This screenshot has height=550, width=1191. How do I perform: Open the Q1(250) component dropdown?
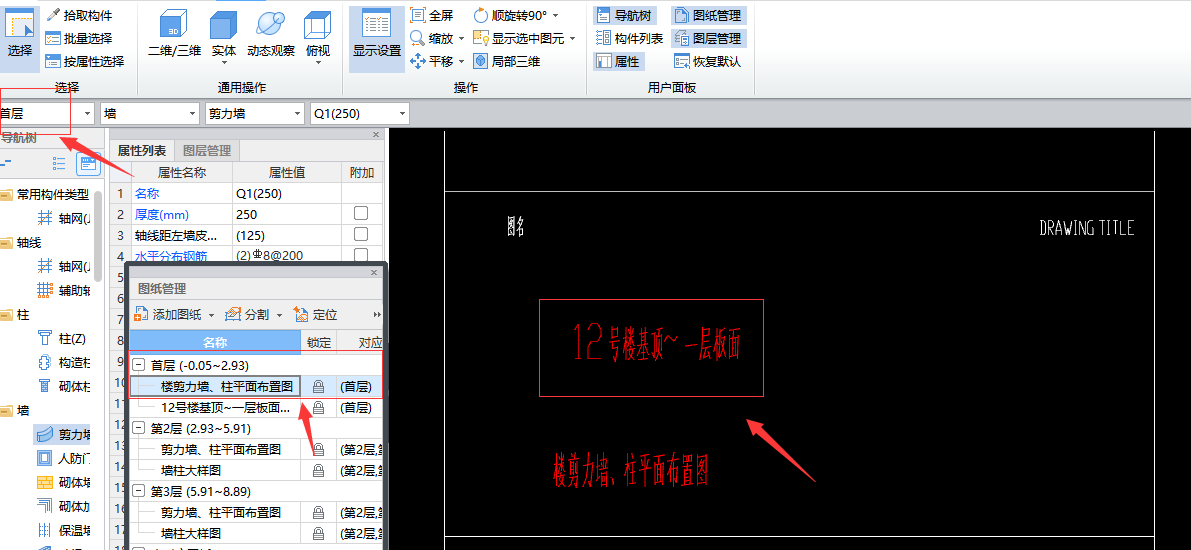pos(402,114)
